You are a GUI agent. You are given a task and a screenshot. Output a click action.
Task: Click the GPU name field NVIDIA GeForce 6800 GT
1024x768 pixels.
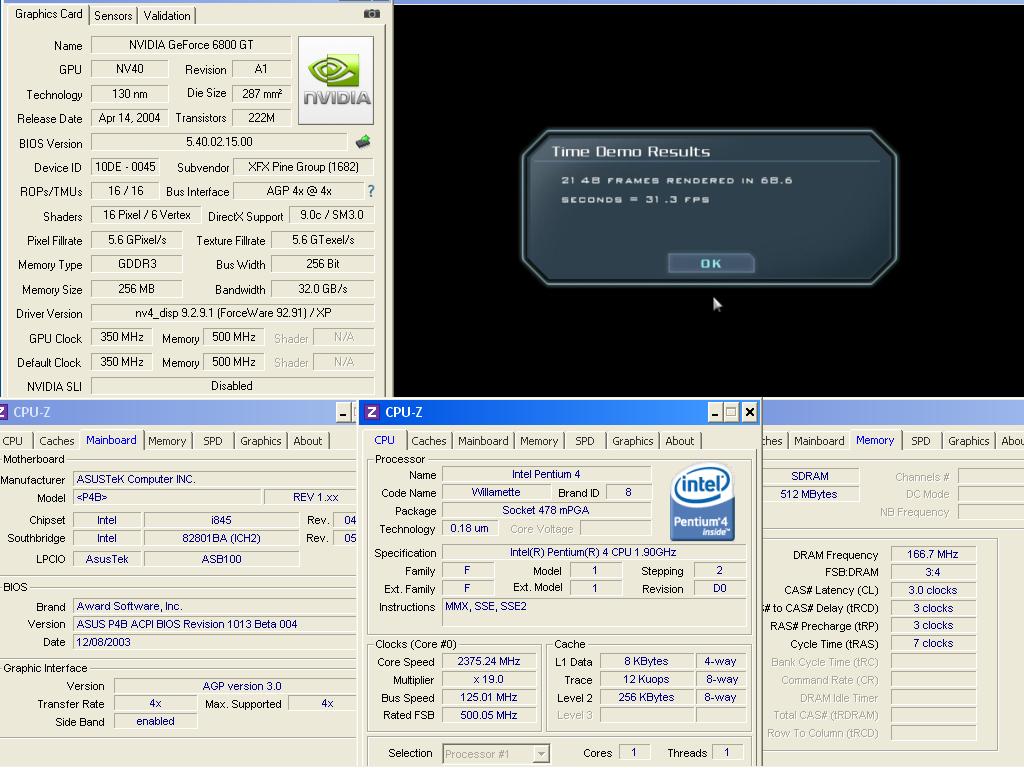click(191, 44)
